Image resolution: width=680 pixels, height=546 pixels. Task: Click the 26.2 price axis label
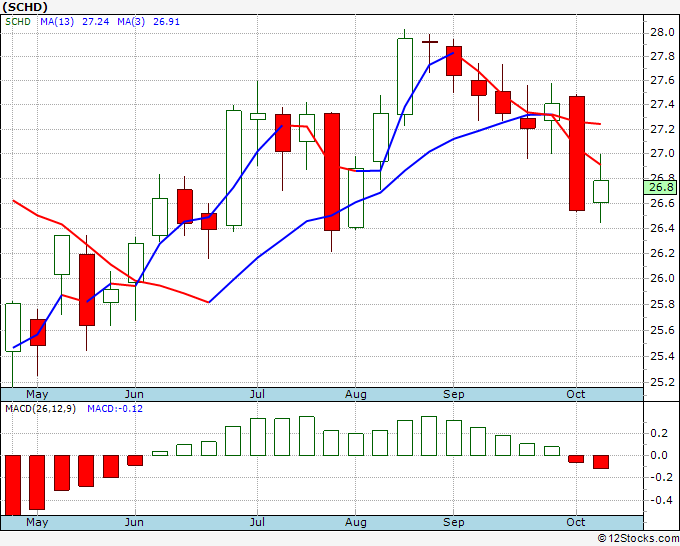(x=662, y=253)
